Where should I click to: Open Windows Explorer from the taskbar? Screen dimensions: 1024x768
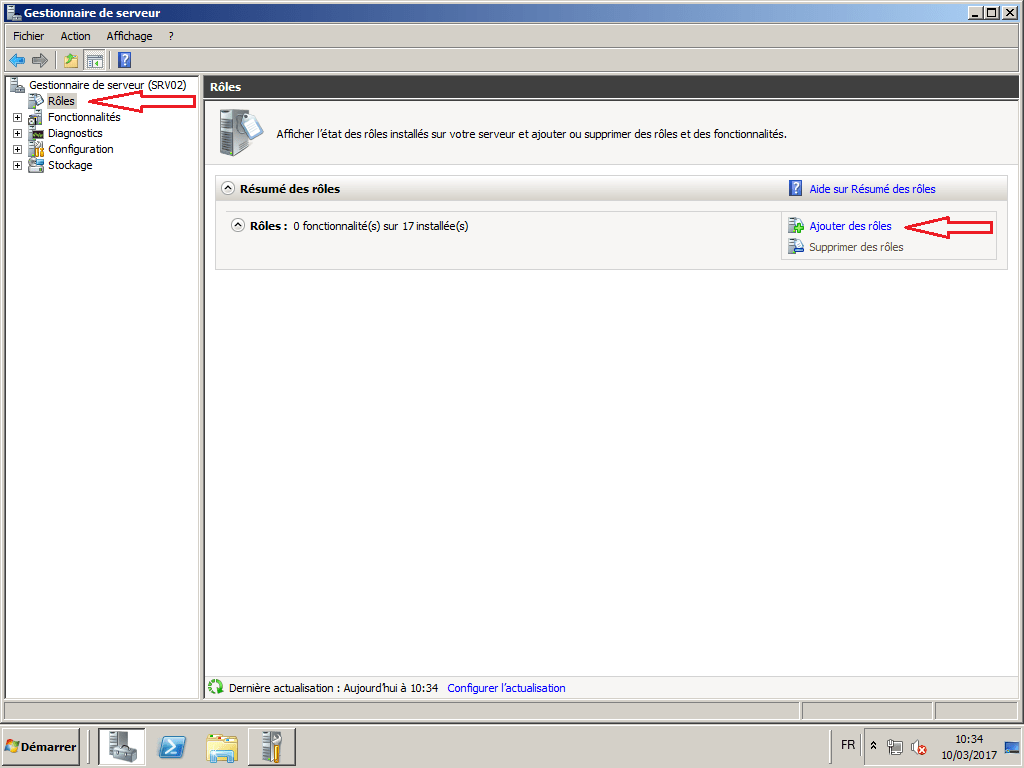pos(221,746)
